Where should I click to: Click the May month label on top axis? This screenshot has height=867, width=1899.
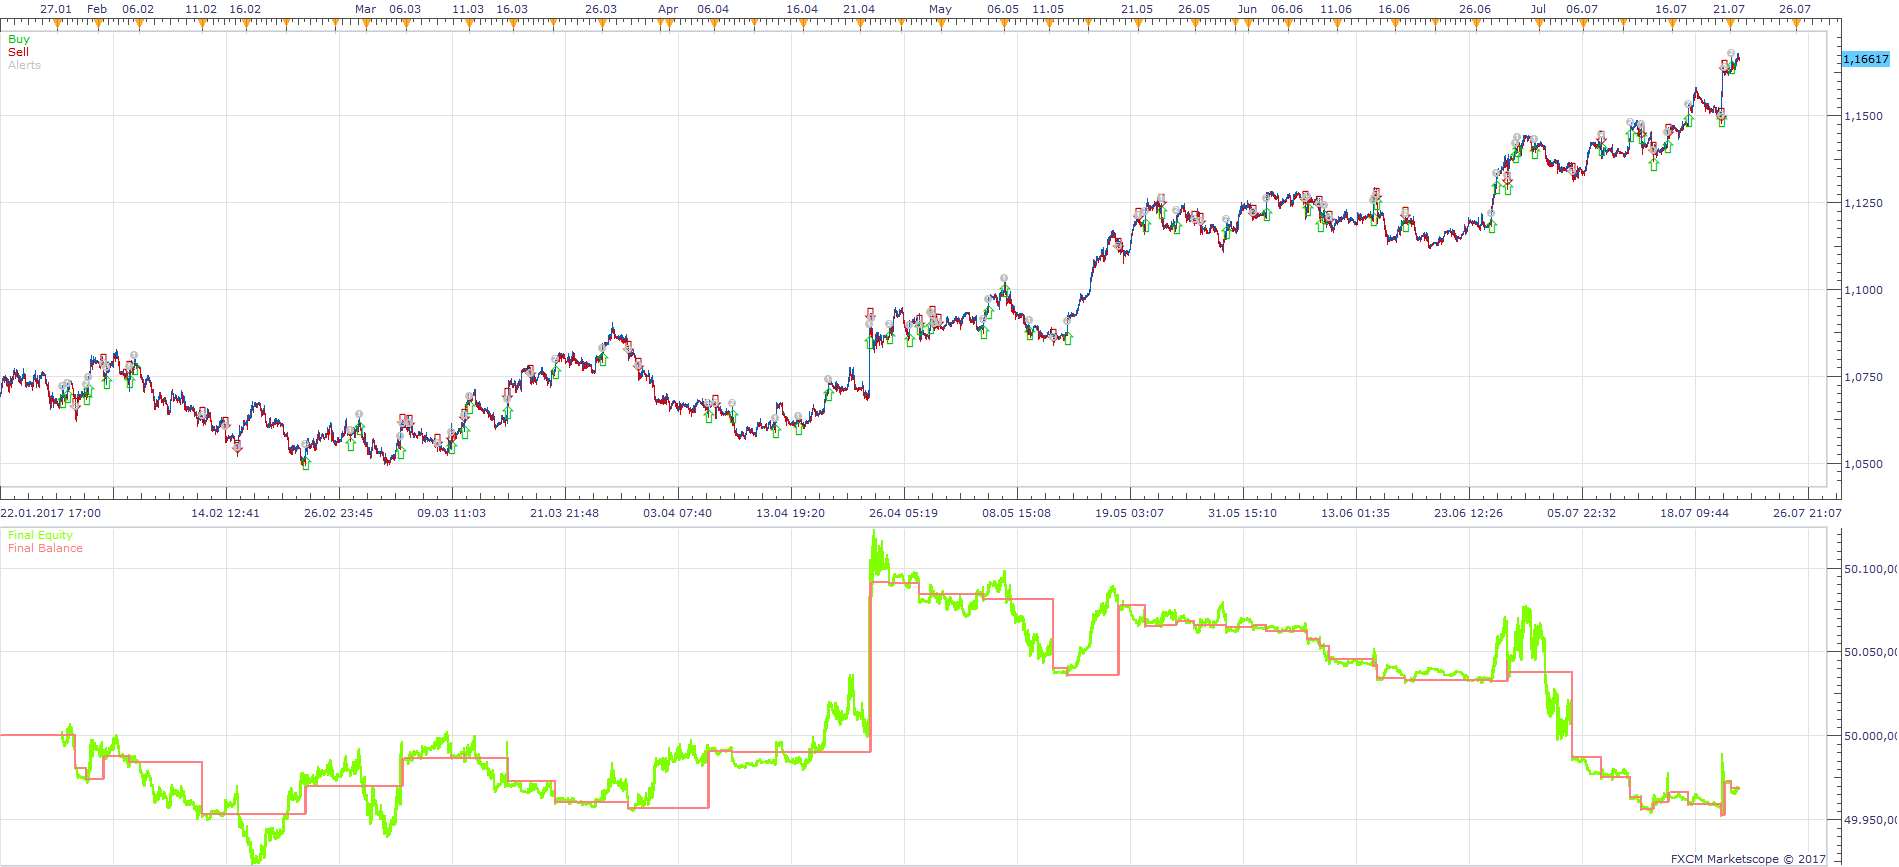click(940, 9)
